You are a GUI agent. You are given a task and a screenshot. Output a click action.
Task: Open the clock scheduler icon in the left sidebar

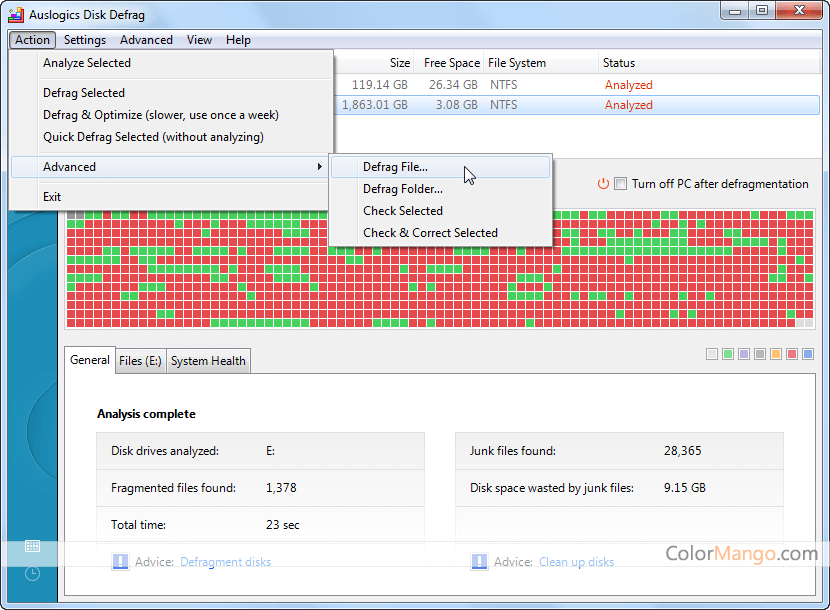32,573
